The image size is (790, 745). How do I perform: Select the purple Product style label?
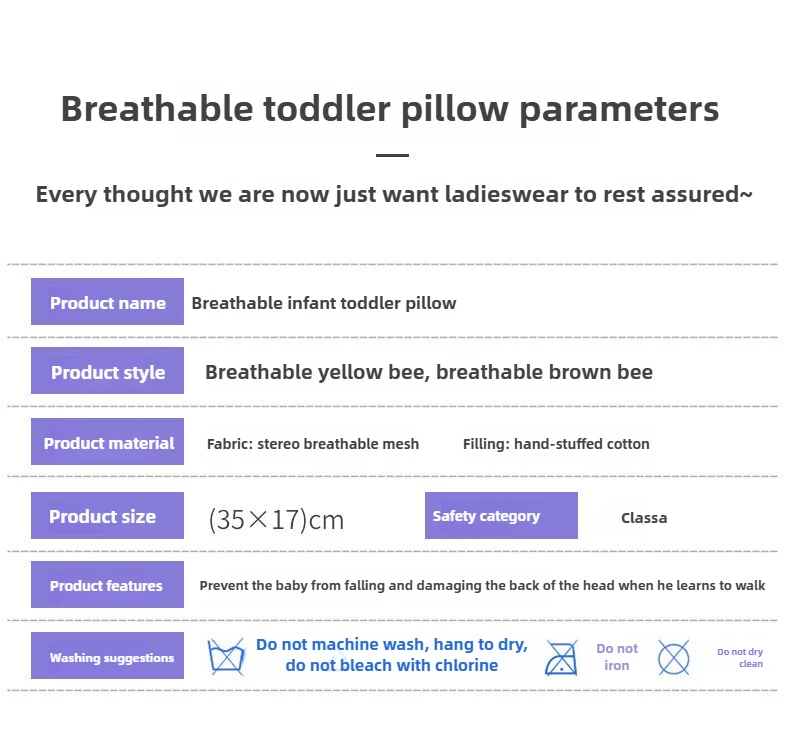click(108, 372)
